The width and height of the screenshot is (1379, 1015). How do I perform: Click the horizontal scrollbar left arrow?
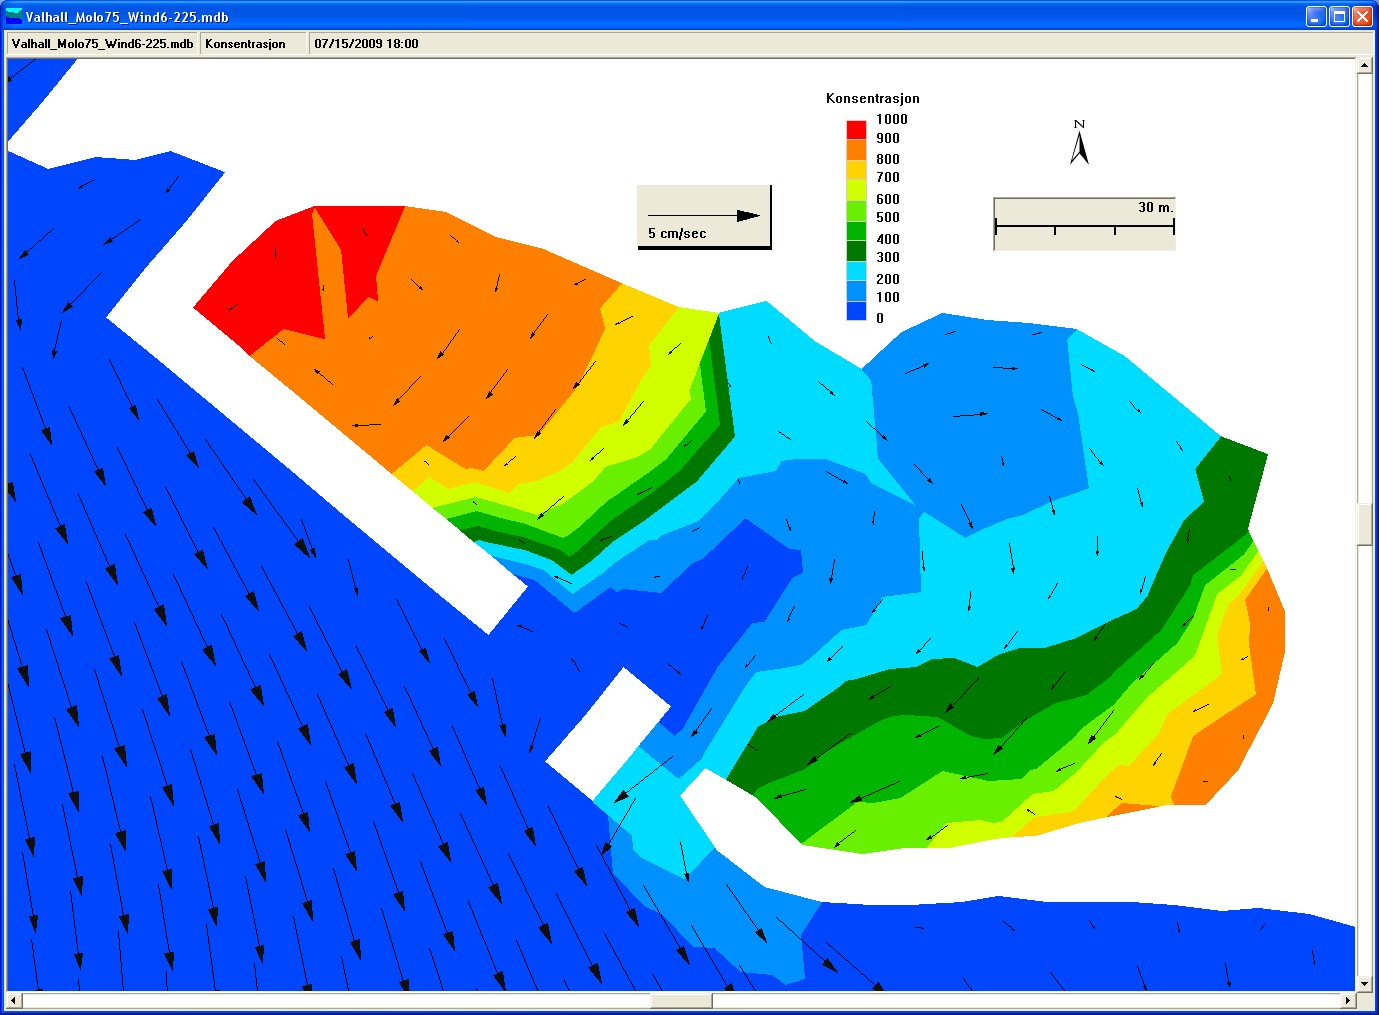pyautogui.click(x=14, y=1000)
